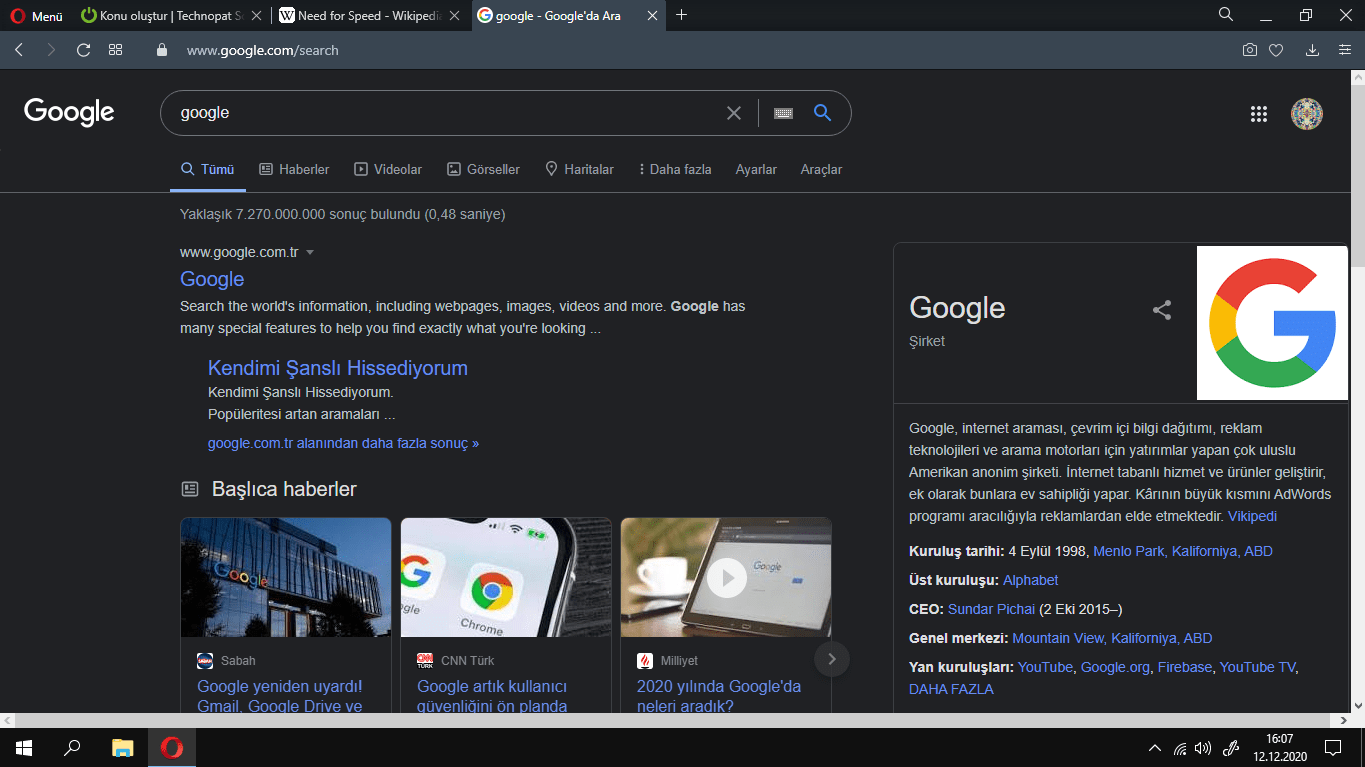
Task: Add page to bookmarks with heart icon
Action: (1276, 50)
